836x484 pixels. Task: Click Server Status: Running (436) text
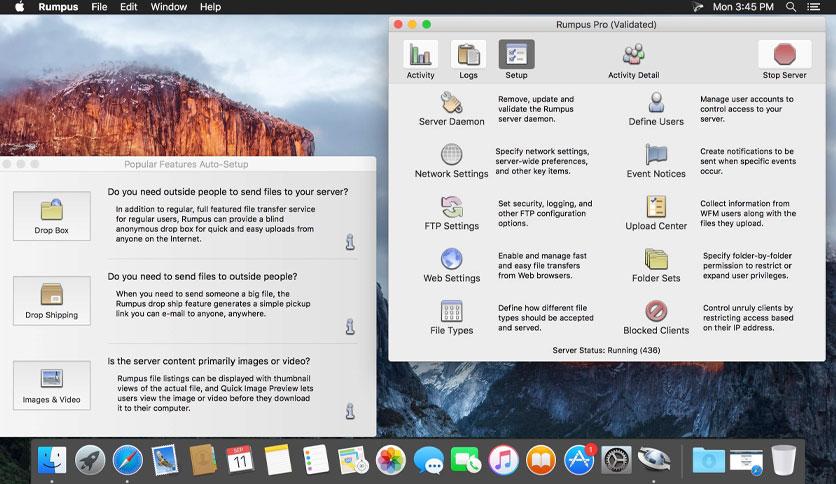606,350
